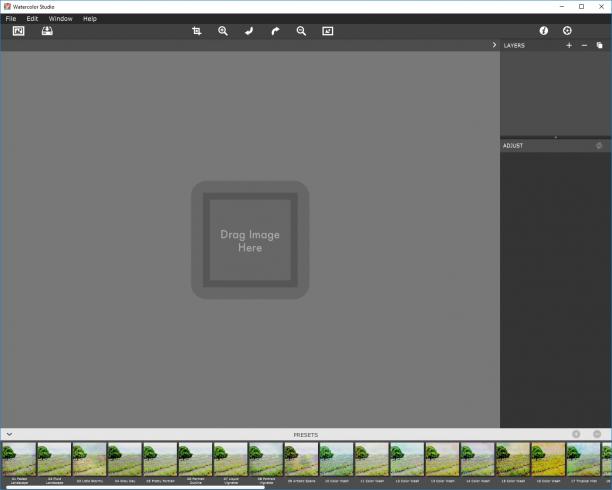Open the Edit menu

(32, 19)
